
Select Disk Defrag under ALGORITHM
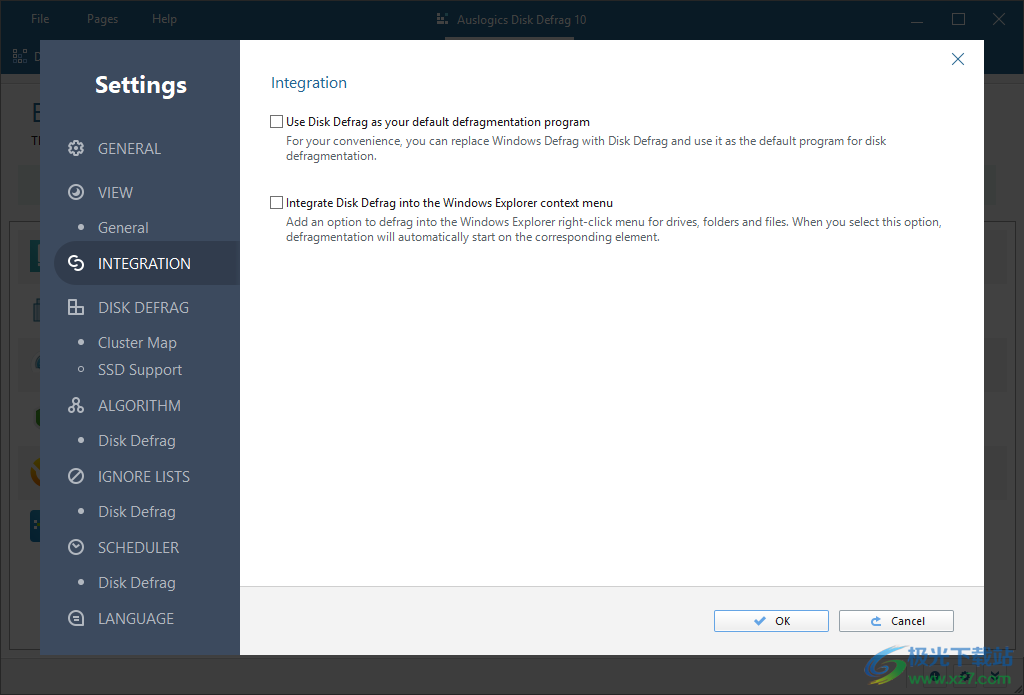tap(136, 441)
